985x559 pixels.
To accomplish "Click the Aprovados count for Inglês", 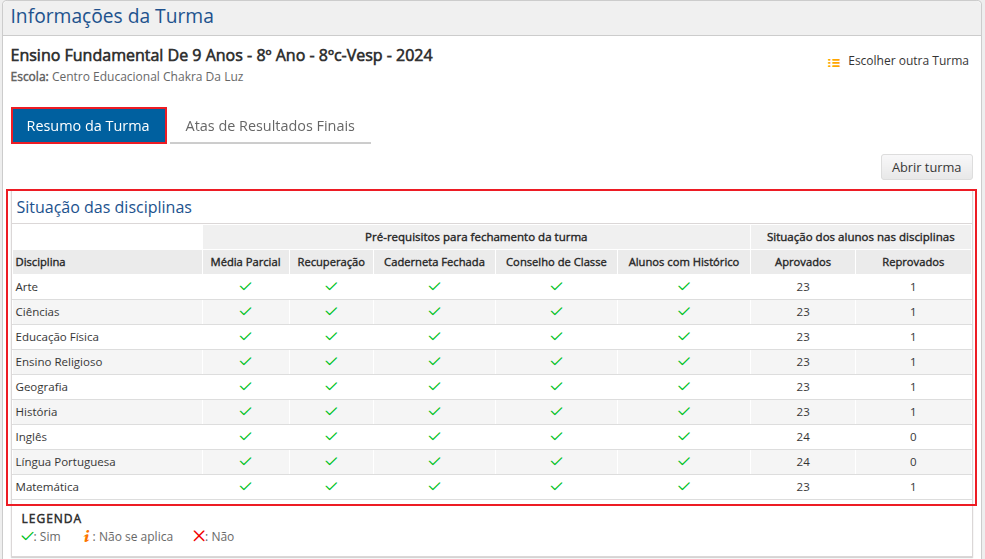I will tap(803, 437).
